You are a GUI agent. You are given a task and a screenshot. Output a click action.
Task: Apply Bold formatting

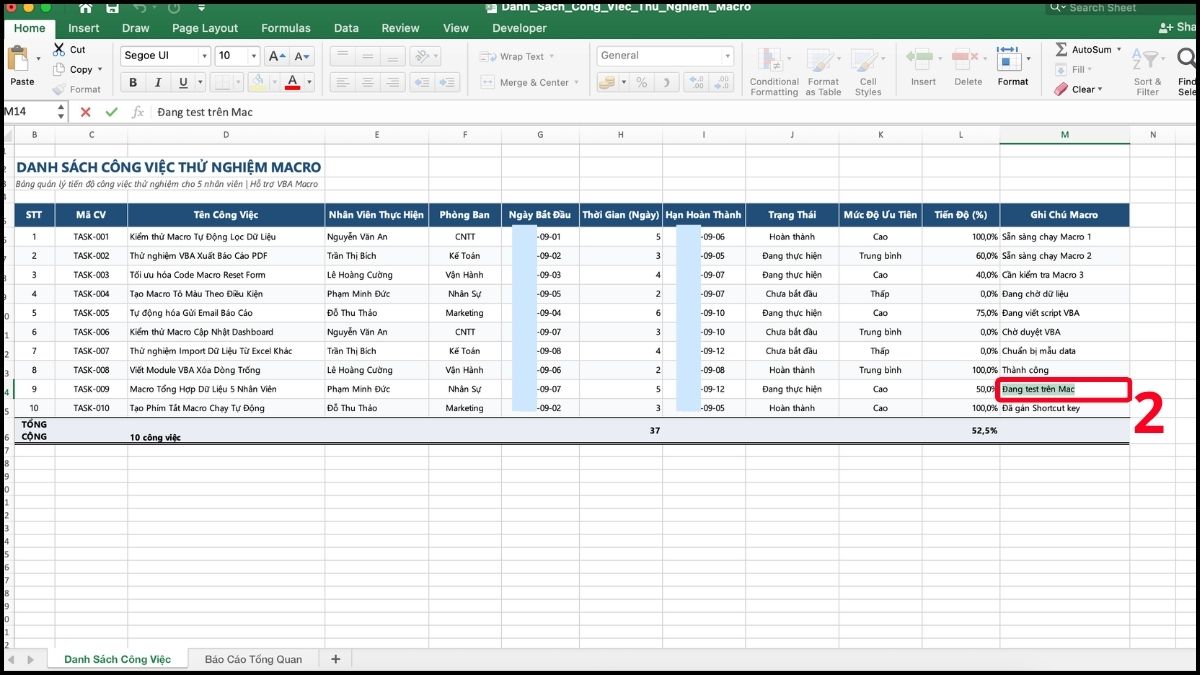coord(133,83)
